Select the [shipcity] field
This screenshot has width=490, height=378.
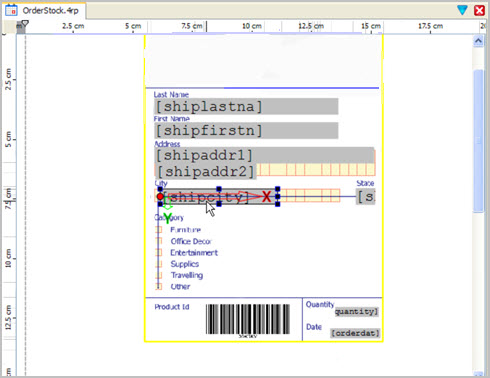click(x=219, y=197)
